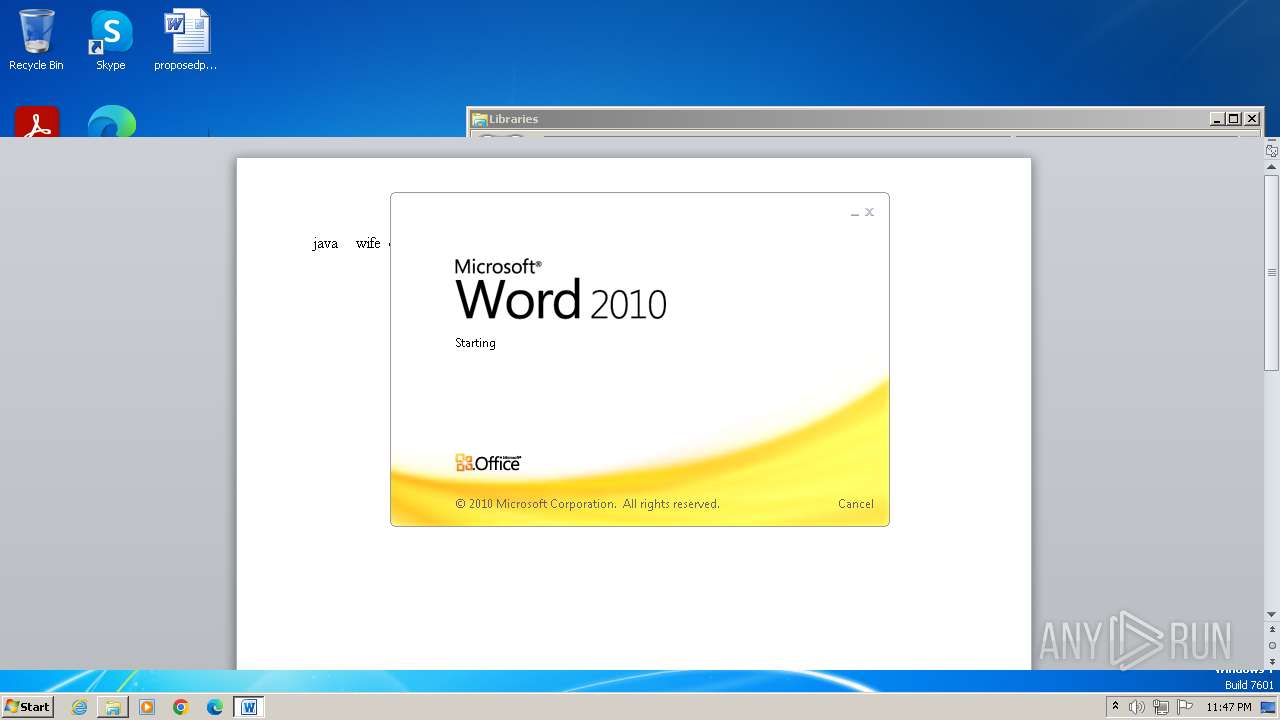
Task: Click the word 'wife' in the document
Action: 368,244
